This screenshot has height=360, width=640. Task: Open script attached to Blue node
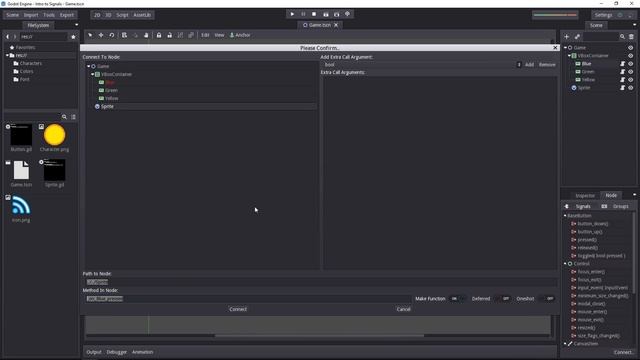(622, 64)
